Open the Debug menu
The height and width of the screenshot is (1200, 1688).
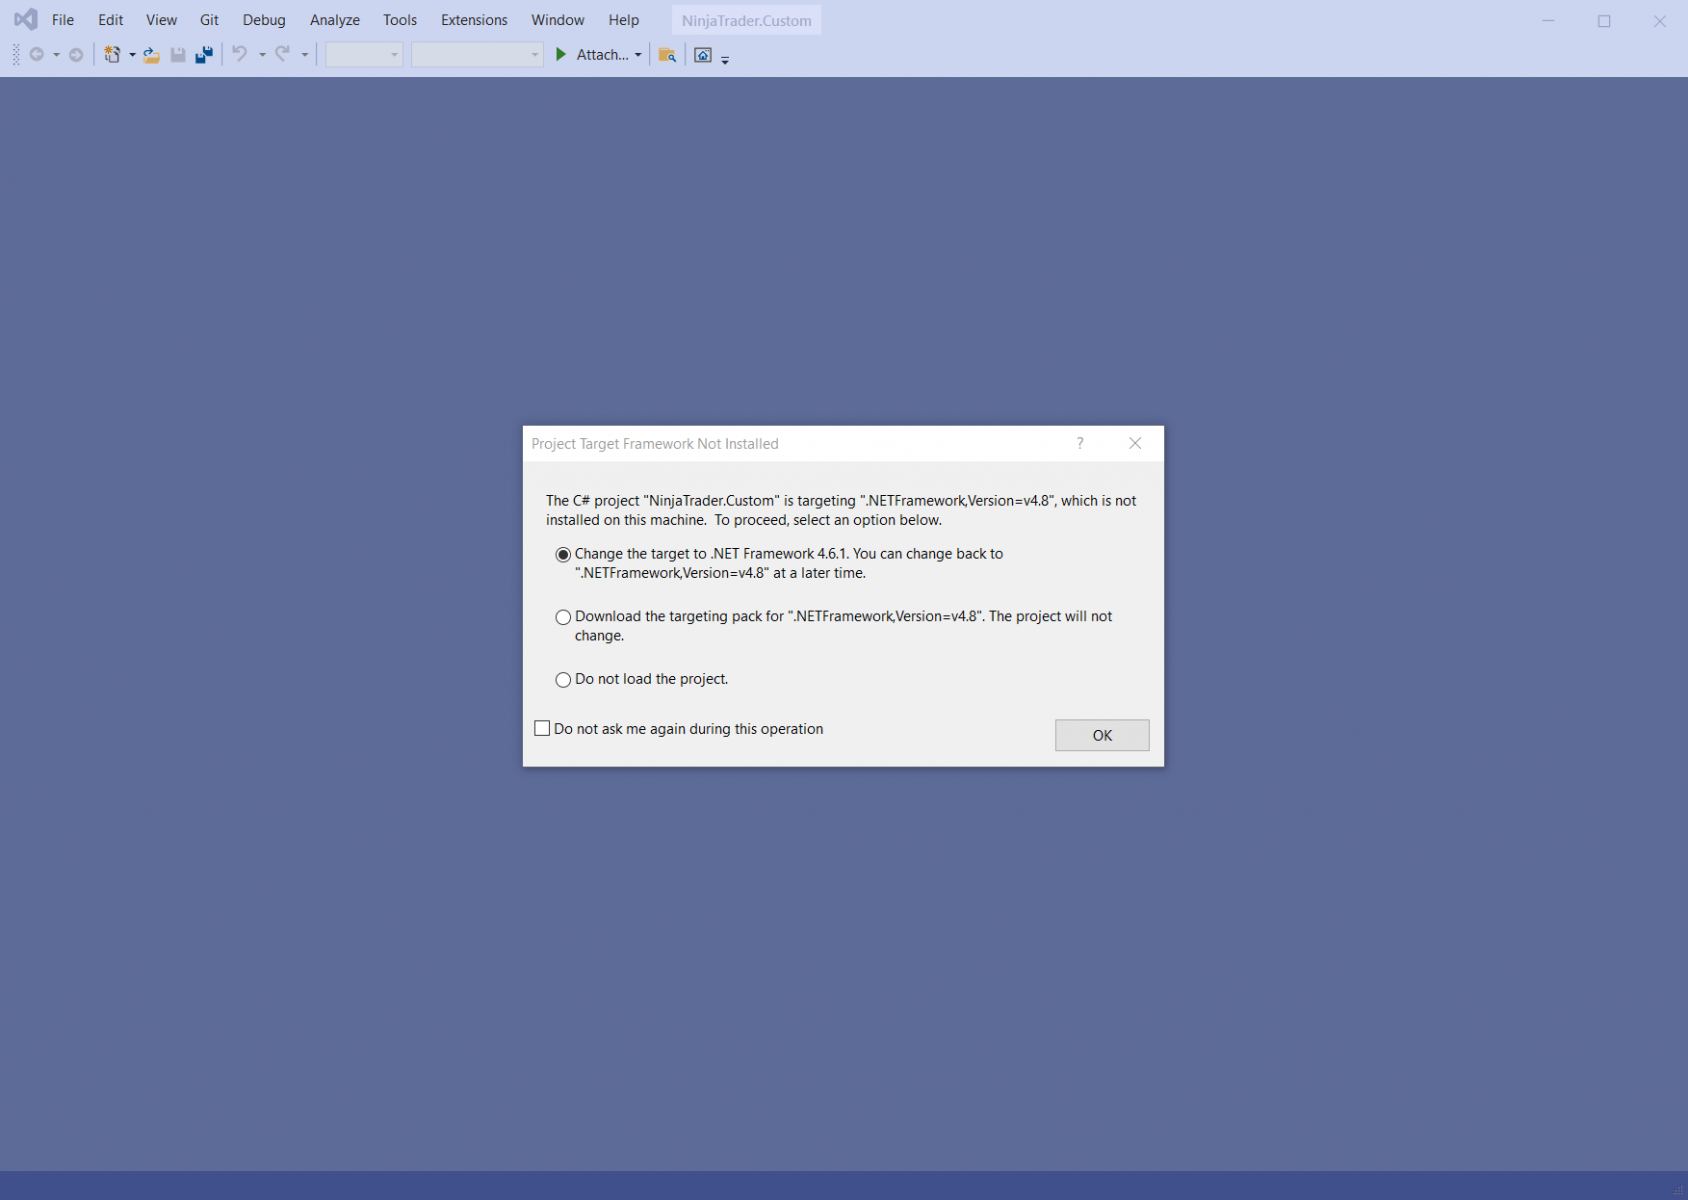264,20
